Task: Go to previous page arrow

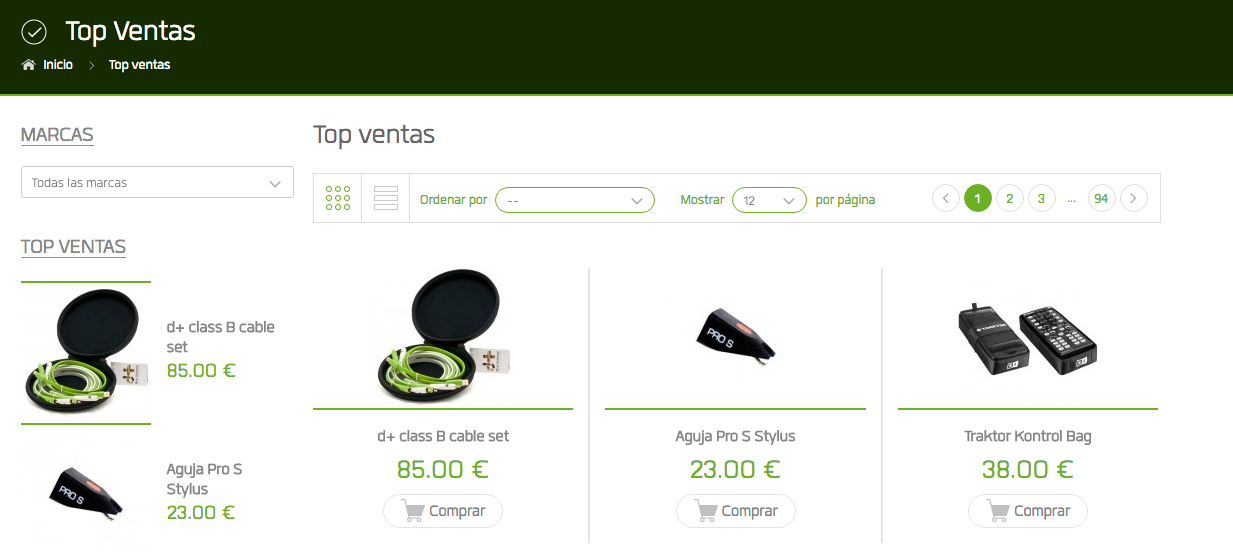Action: (x=945, y=199)
